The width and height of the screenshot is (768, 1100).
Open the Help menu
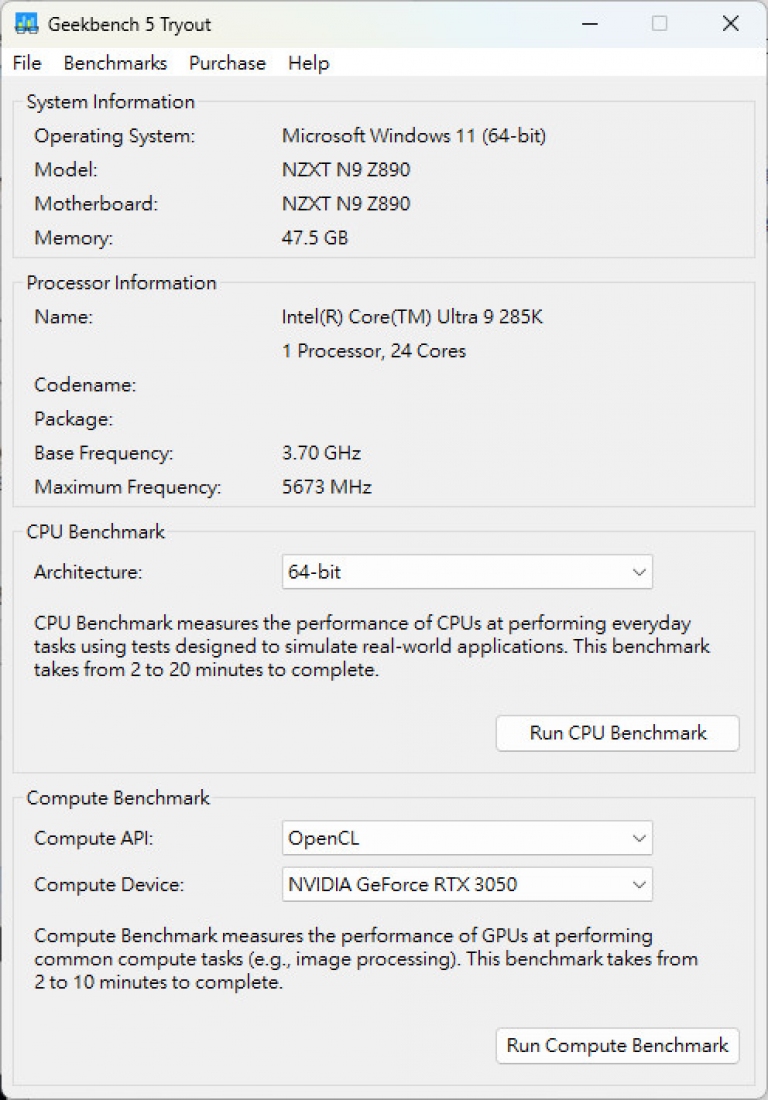tap(309, 63)
